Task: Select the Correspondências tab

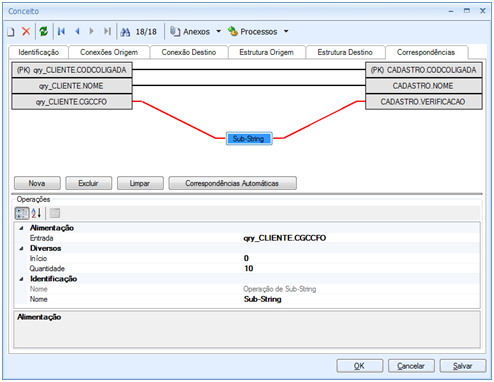Action: [426, 52]
